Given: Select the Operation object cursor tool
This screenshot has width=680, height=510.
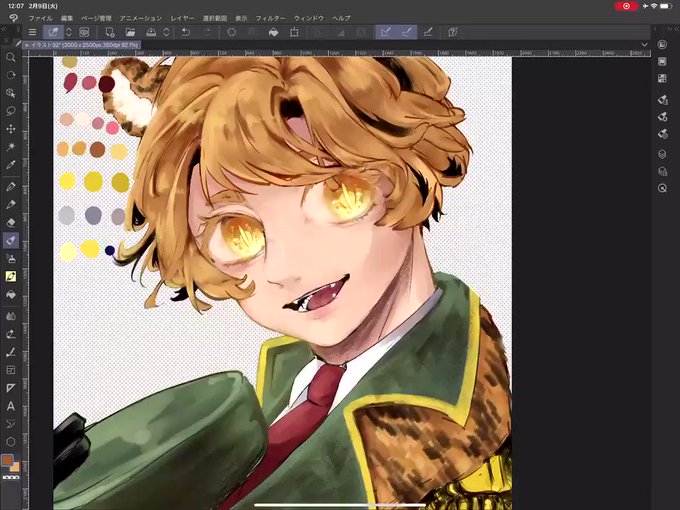Looking at the screenshot, I should (11, 93).
